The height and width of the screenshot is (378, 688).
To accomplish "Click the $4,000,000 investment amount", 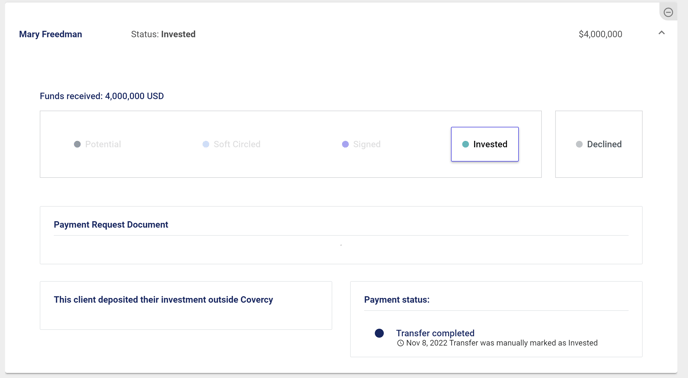I will point(600,34).
